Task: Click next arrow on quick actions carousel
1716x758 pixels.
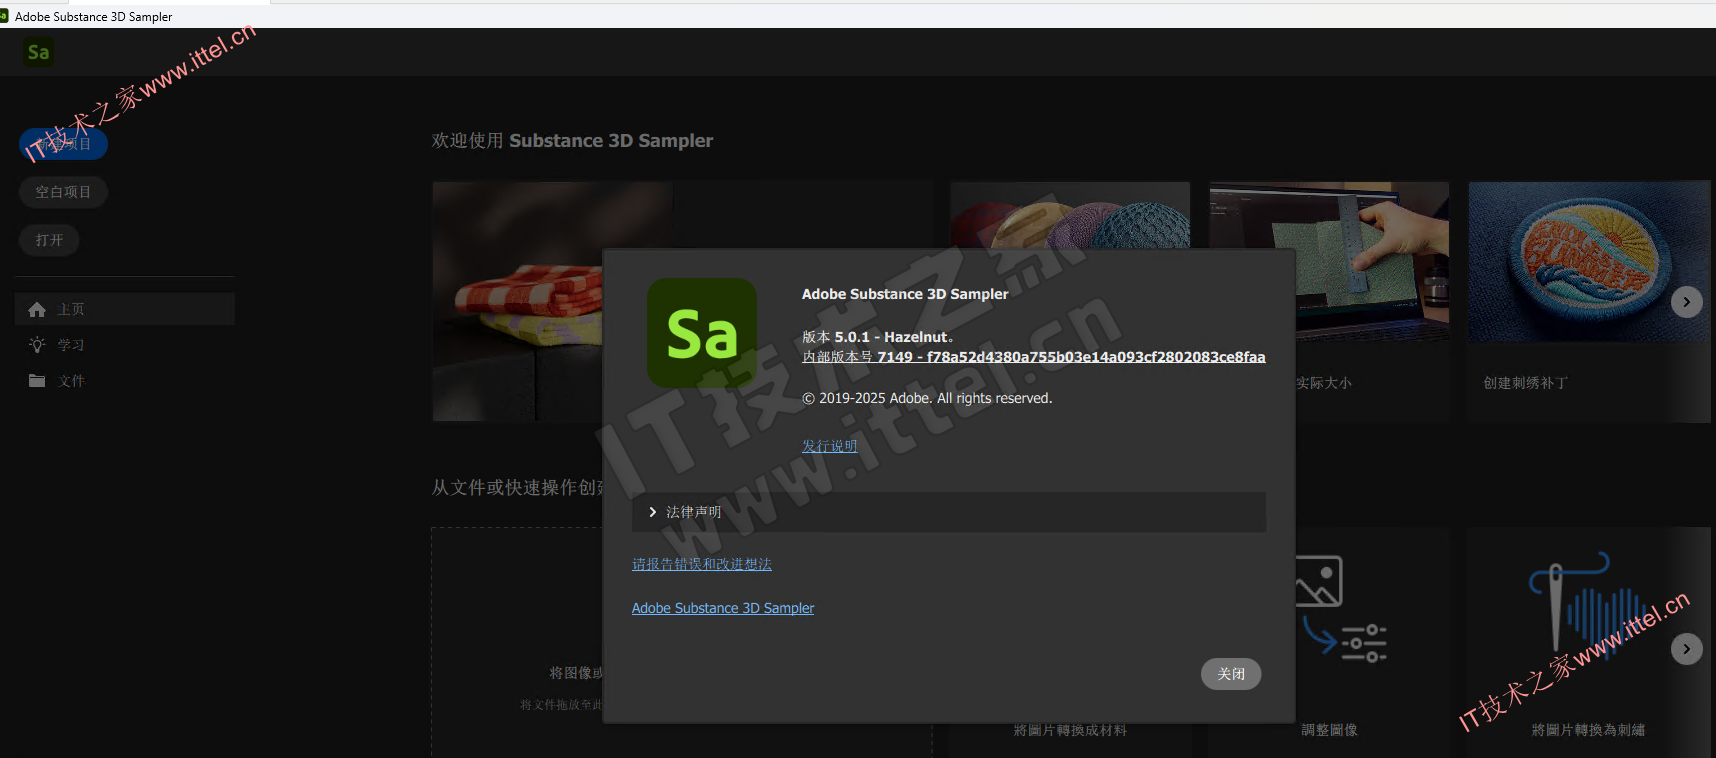Action: (x=1687, y=649)
